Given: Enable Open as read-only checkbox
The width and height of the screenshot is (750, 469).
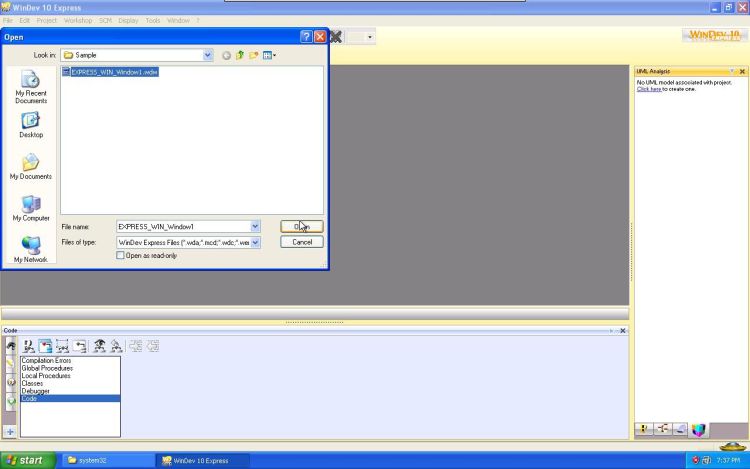Looking at the screenshot, I should (x=121, y=256).
